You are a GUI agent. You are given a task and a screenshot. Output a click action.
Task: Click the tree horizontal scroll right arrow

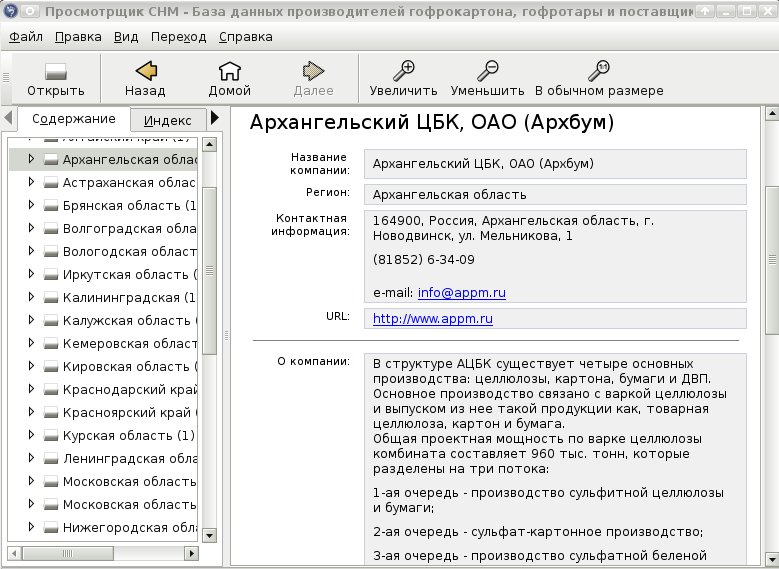click(x=191, y=553)
